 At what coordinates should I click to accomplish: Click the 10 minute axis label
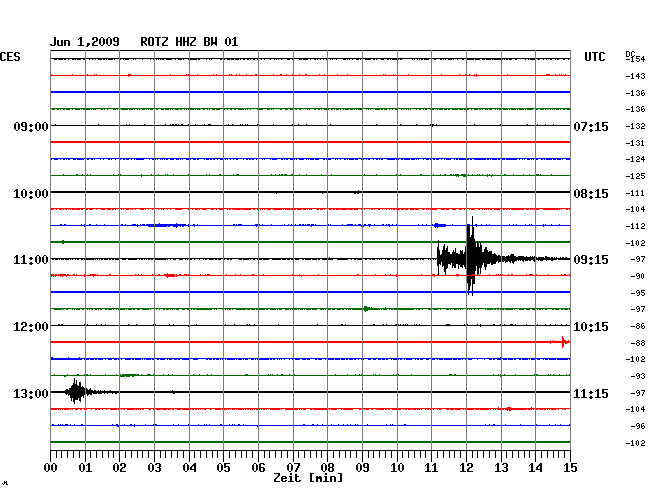point(397,468)
